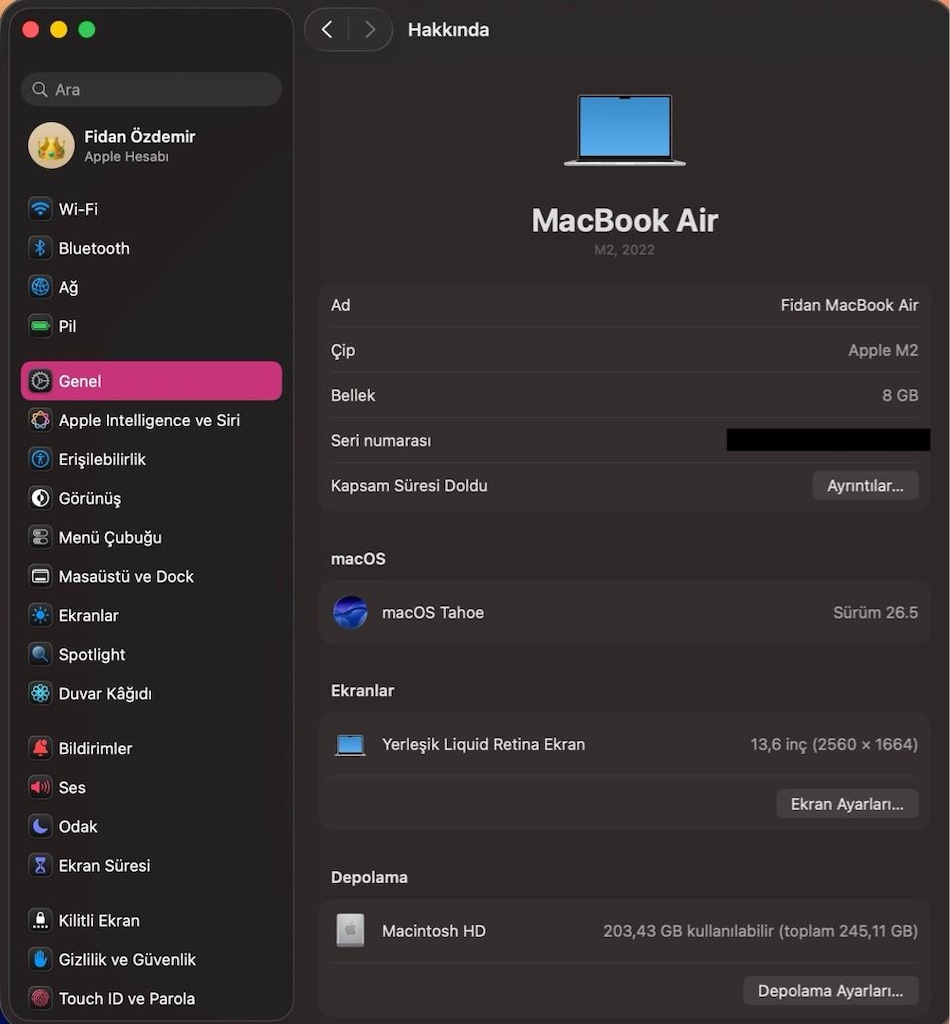Click the Genel gear icon
The image size is (950, 1024).
[x=40, y=381]
